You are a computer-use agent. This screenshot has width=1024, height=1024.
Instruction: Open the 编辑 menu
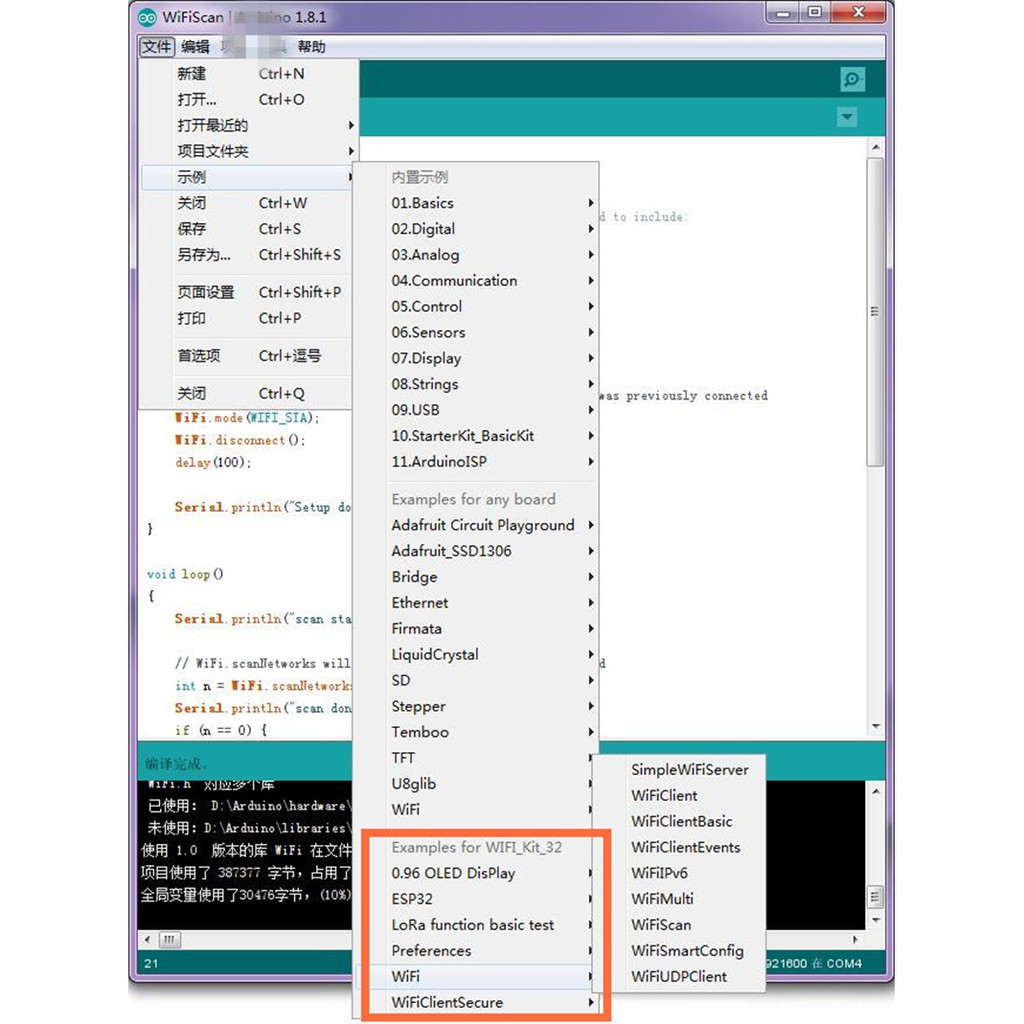tap(196, 46)
